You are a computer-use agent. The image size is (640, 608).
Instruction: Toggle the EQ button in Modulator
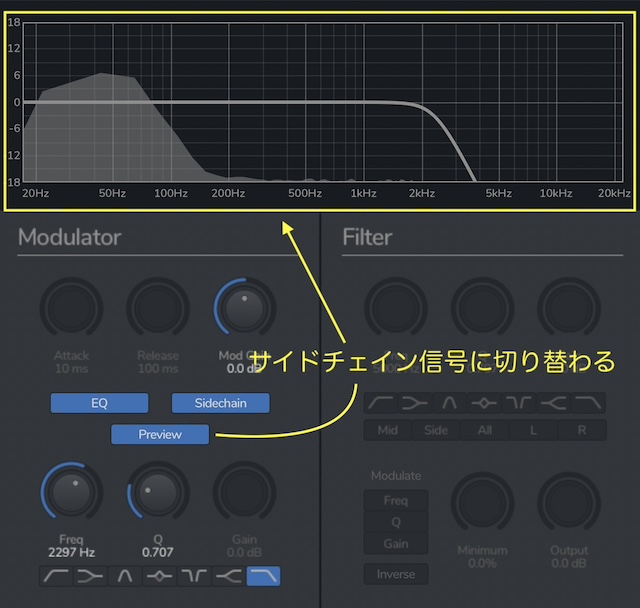pos(99,403)
